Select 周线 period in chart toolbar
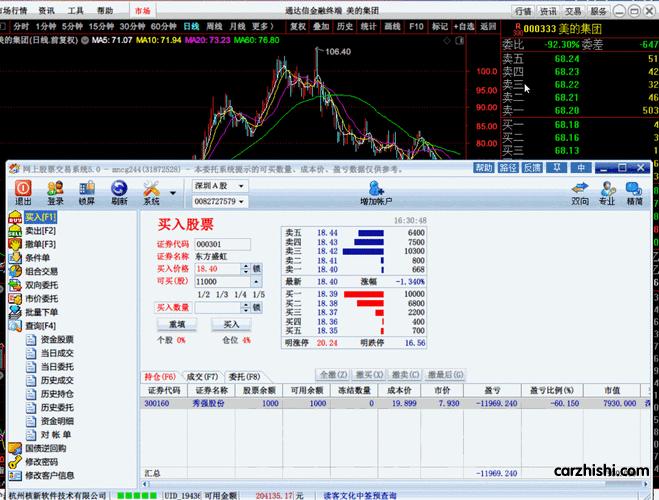 coord(214,26)
